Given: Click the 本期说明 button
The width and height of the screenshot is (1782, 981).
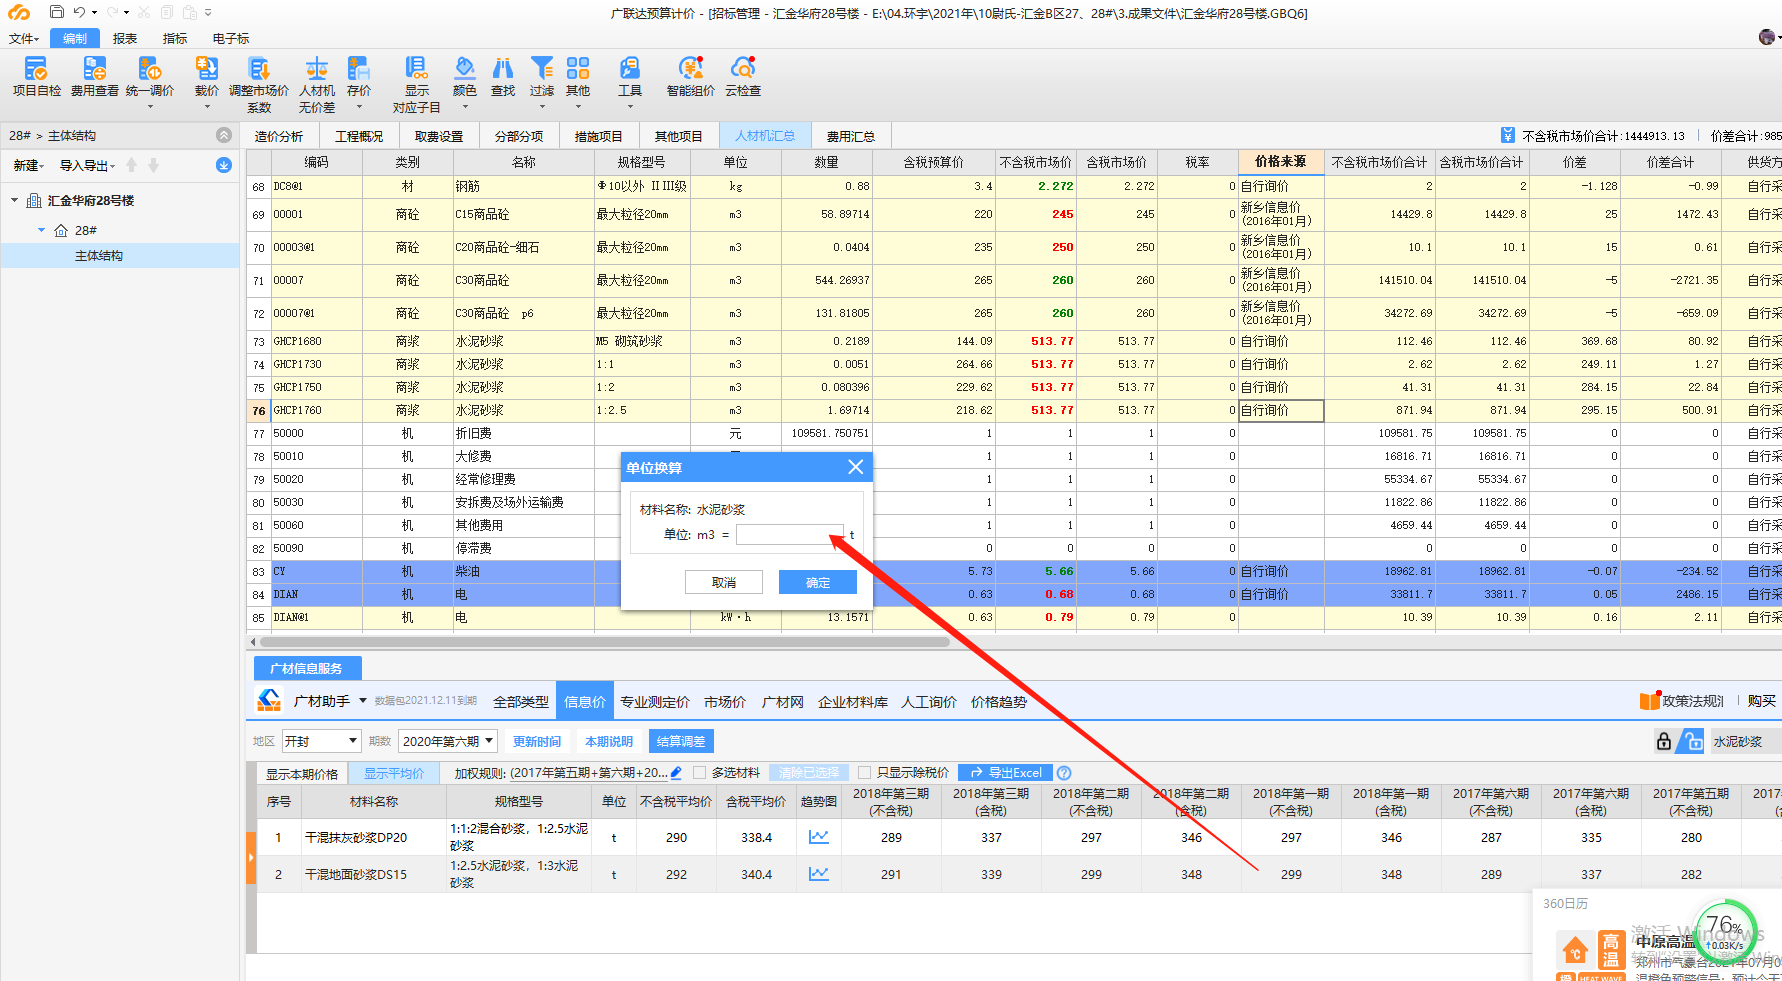Looking at the screenshot, I should (609, 741).
